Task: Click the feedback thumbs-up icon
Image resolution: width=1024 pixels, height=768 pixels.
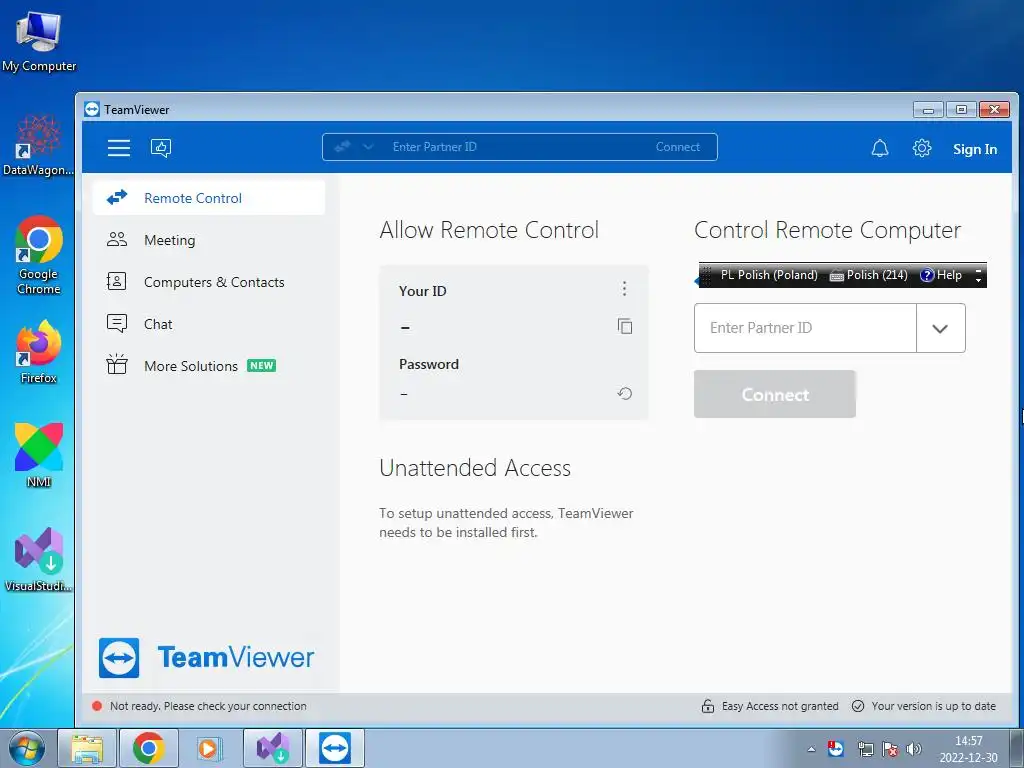Action: [161, 148]
